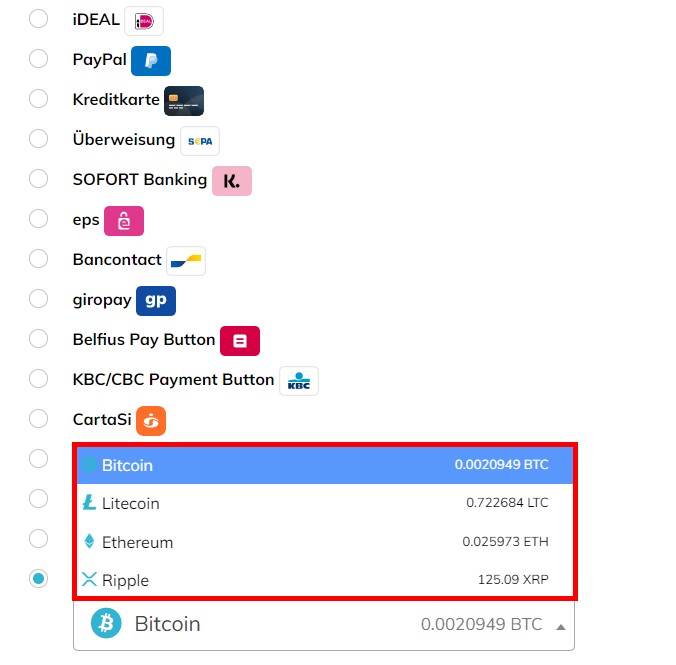The width and height of the screenshot is (676, 665).
Task: Select the PayPal radio button
Action: click(x=38, y=59)
